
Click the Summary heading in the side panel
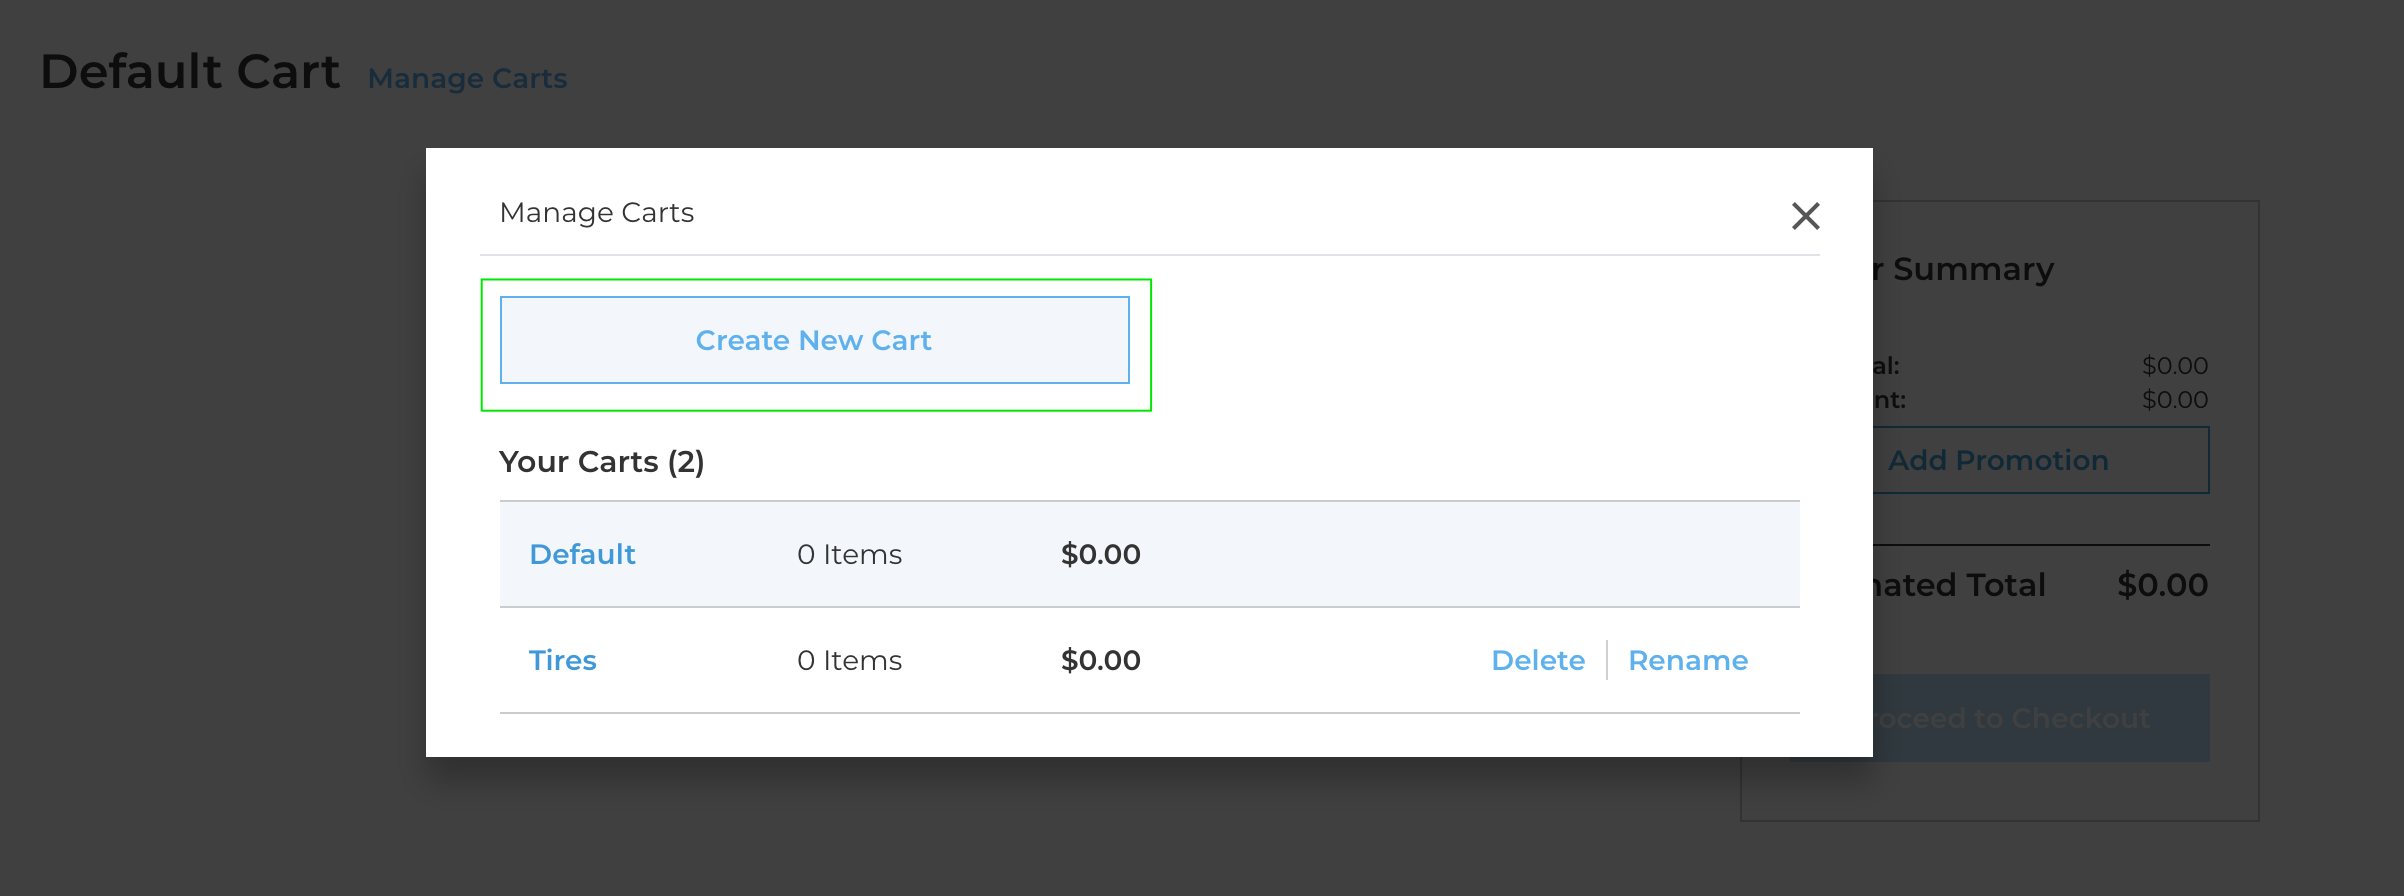coord(1973,269)
